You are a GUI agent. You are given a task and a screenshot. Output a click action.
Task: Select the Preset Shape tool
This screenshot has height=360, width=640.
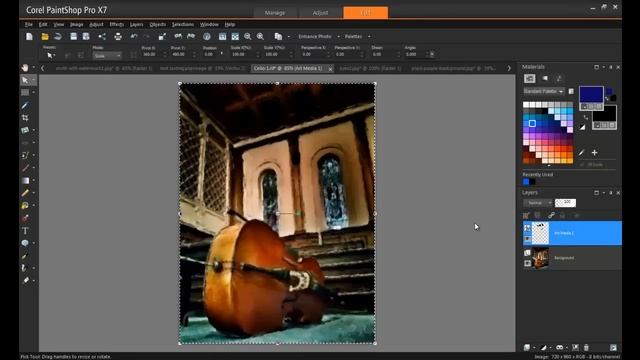click(x=25, y=243)
